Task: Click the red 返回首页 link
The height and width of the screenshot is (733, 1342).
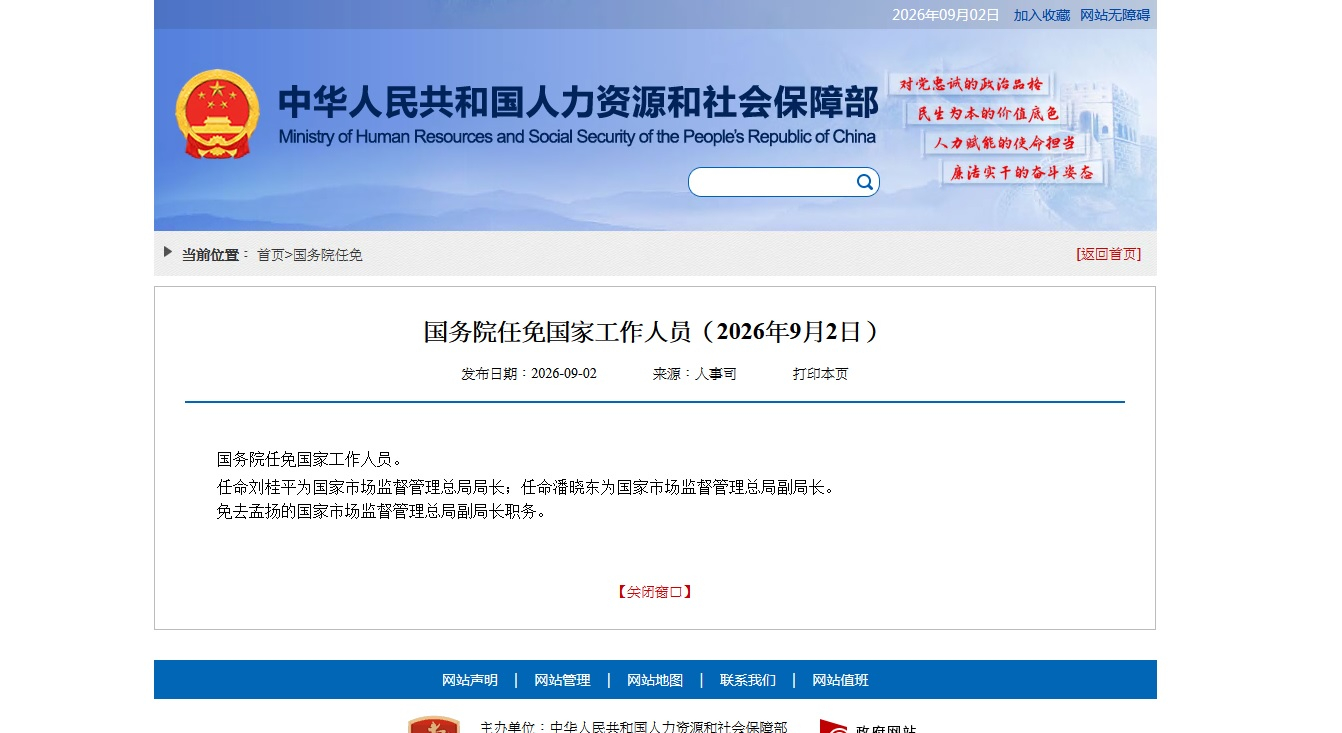Action: [x=1108, y=254]
